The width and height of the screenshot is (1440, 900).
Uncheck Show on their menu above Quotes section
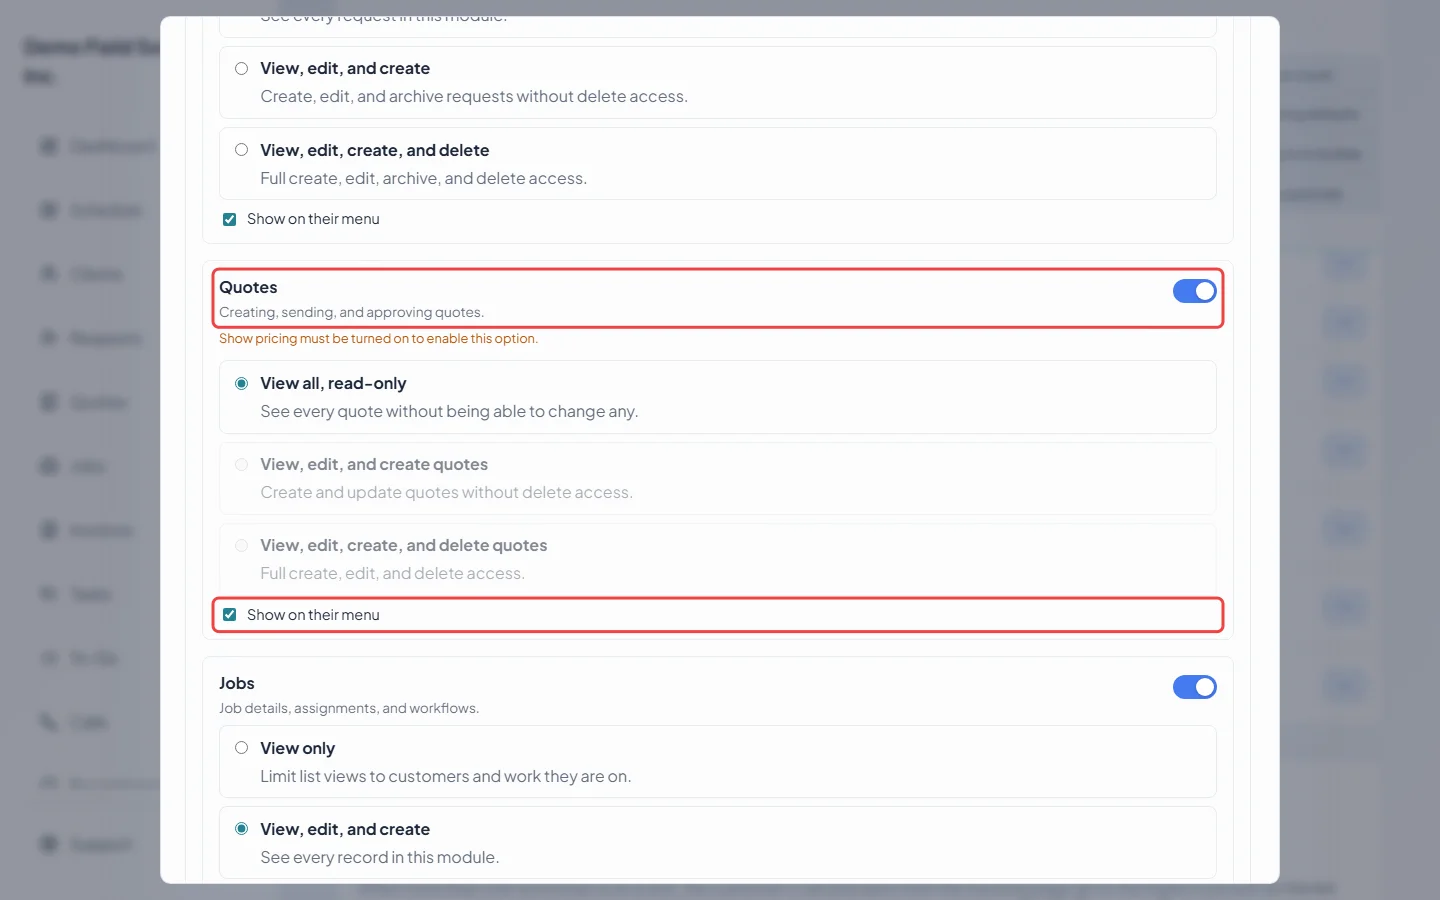(x=229, y=219)
